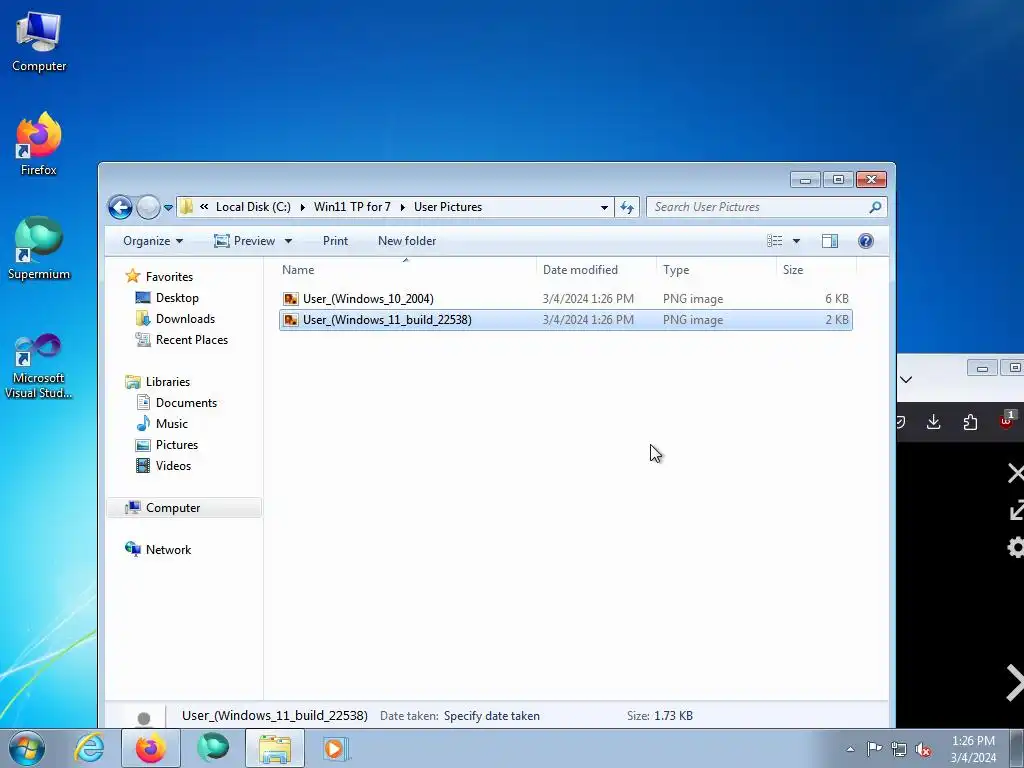Click the muted volume tray icon
This screenshot has width=1024, height=768.
click(923, 749)
